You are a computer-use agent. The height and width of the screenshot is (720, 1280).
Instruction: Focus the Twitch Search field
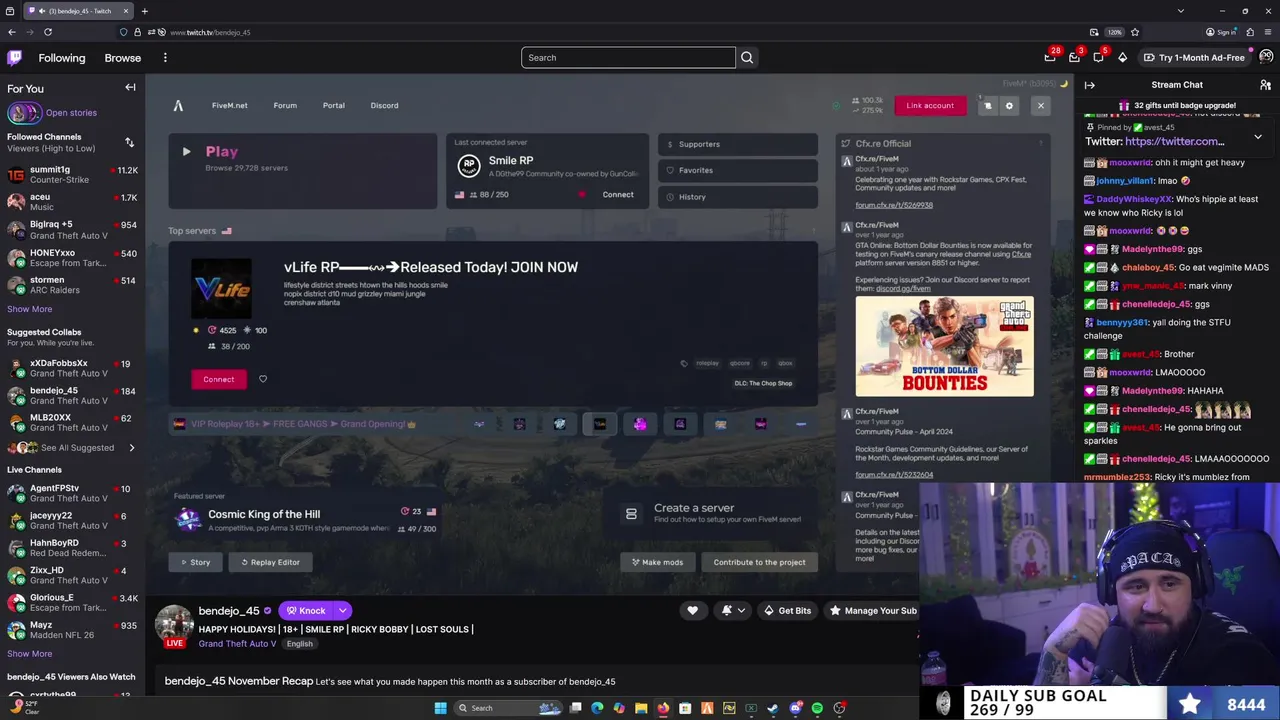point(628,58)
